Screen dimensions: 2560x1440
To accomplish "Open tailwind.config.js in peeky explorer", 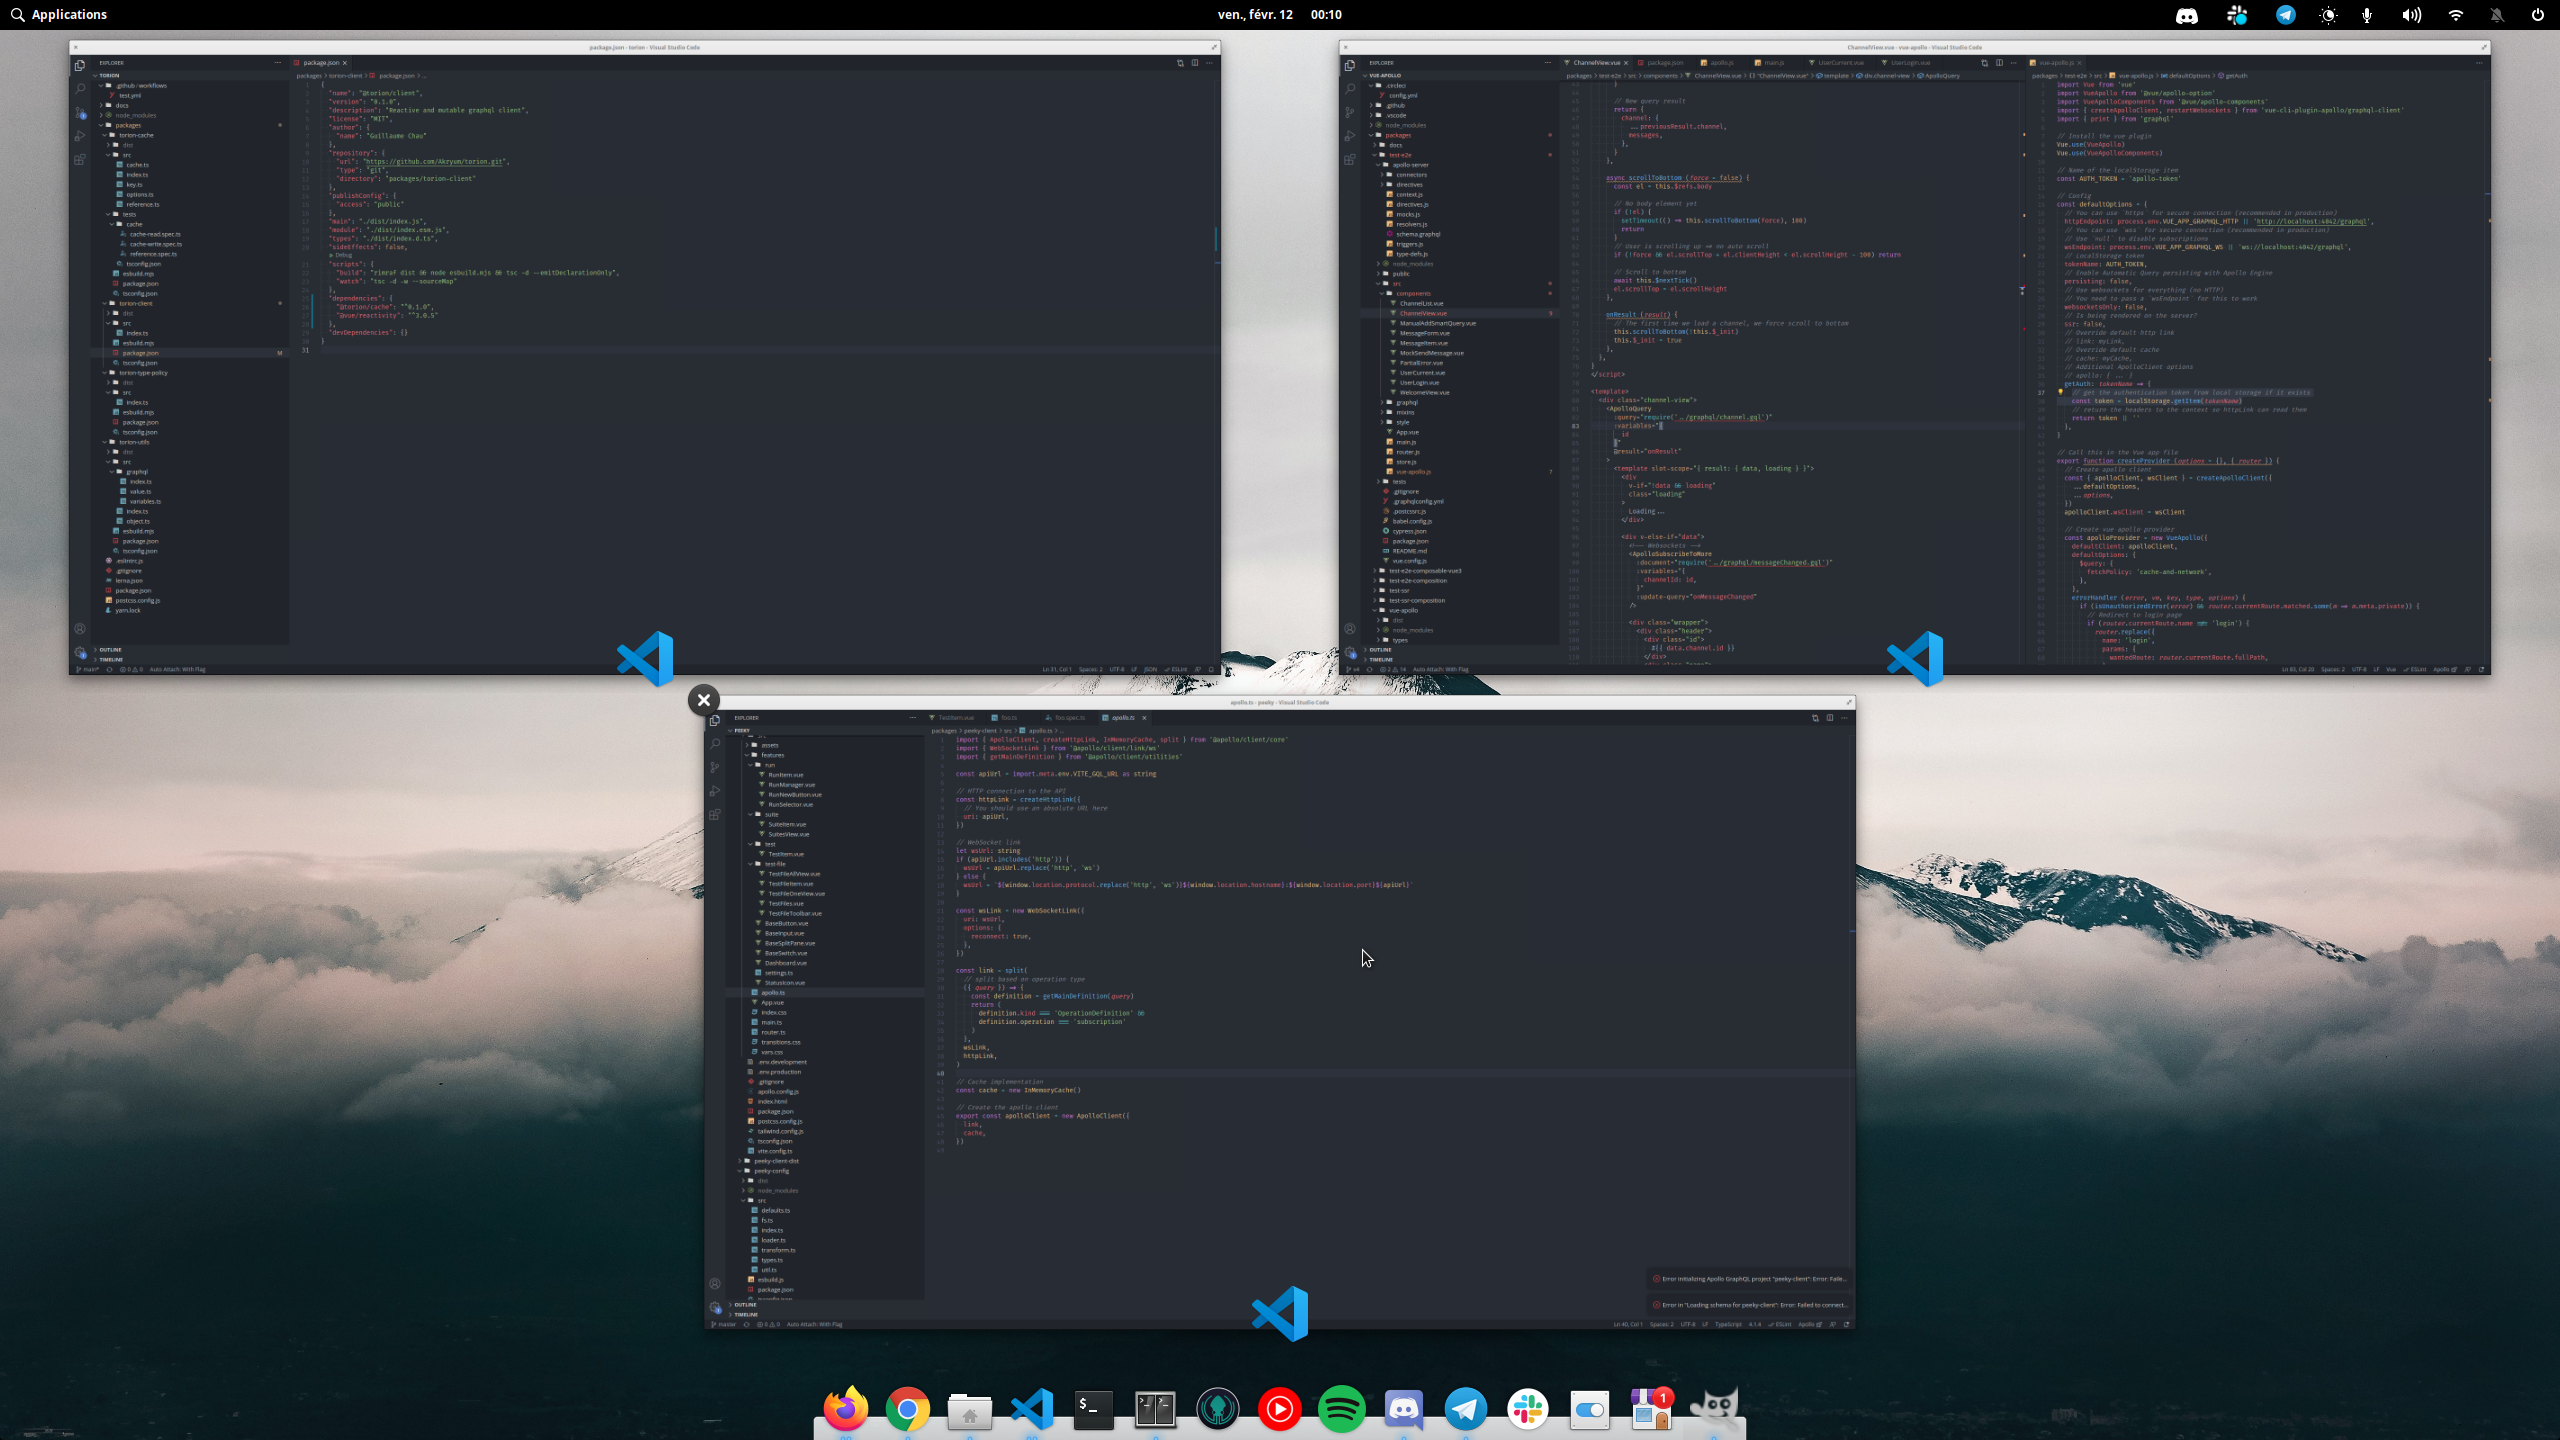I will click(x=780, y=1131).
